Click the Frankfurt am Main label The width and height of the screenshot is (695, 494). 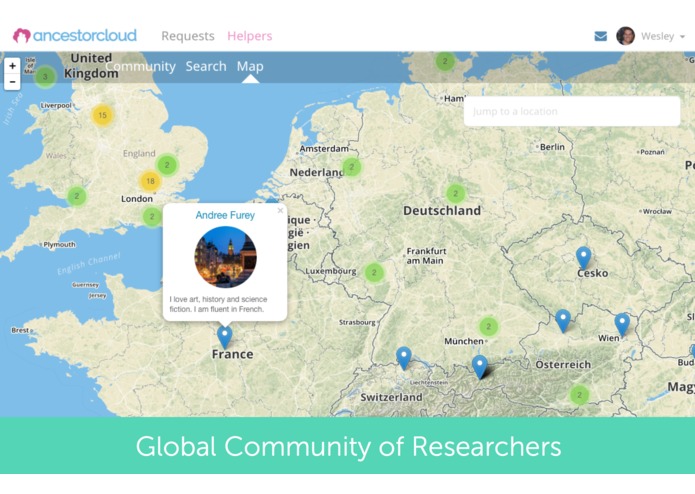point(426,256)
